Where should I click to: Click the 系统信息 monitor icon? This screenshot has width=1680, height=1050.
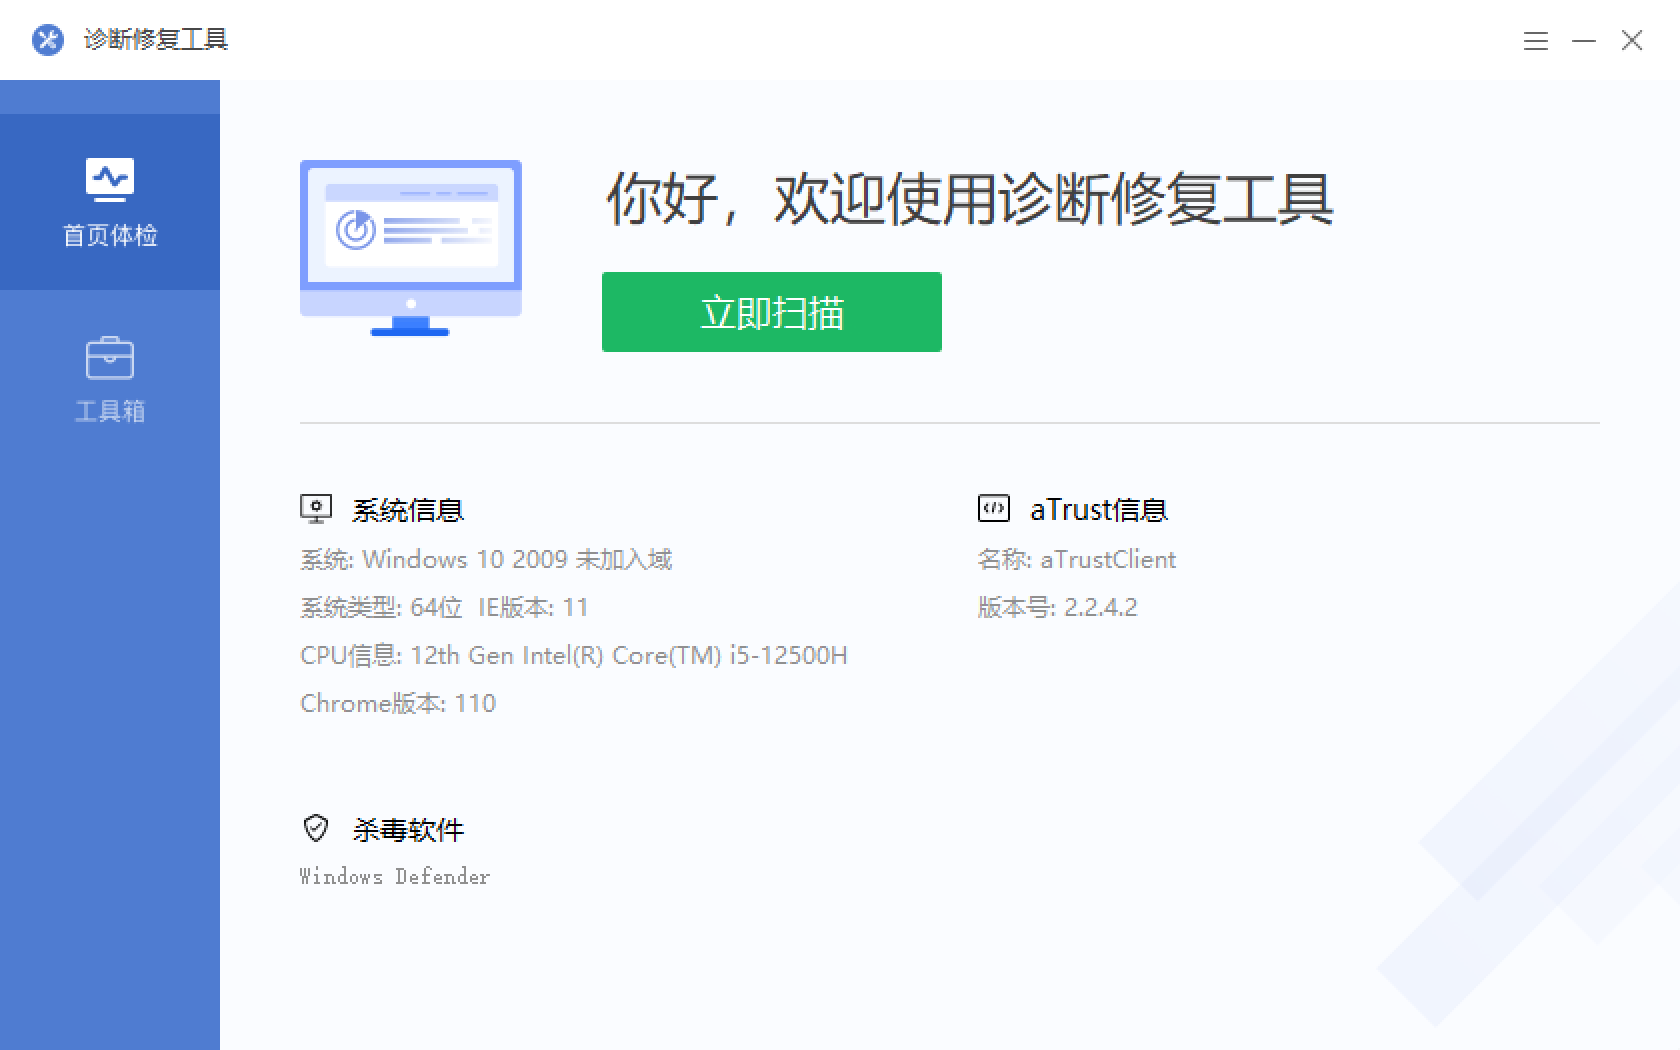316,509
